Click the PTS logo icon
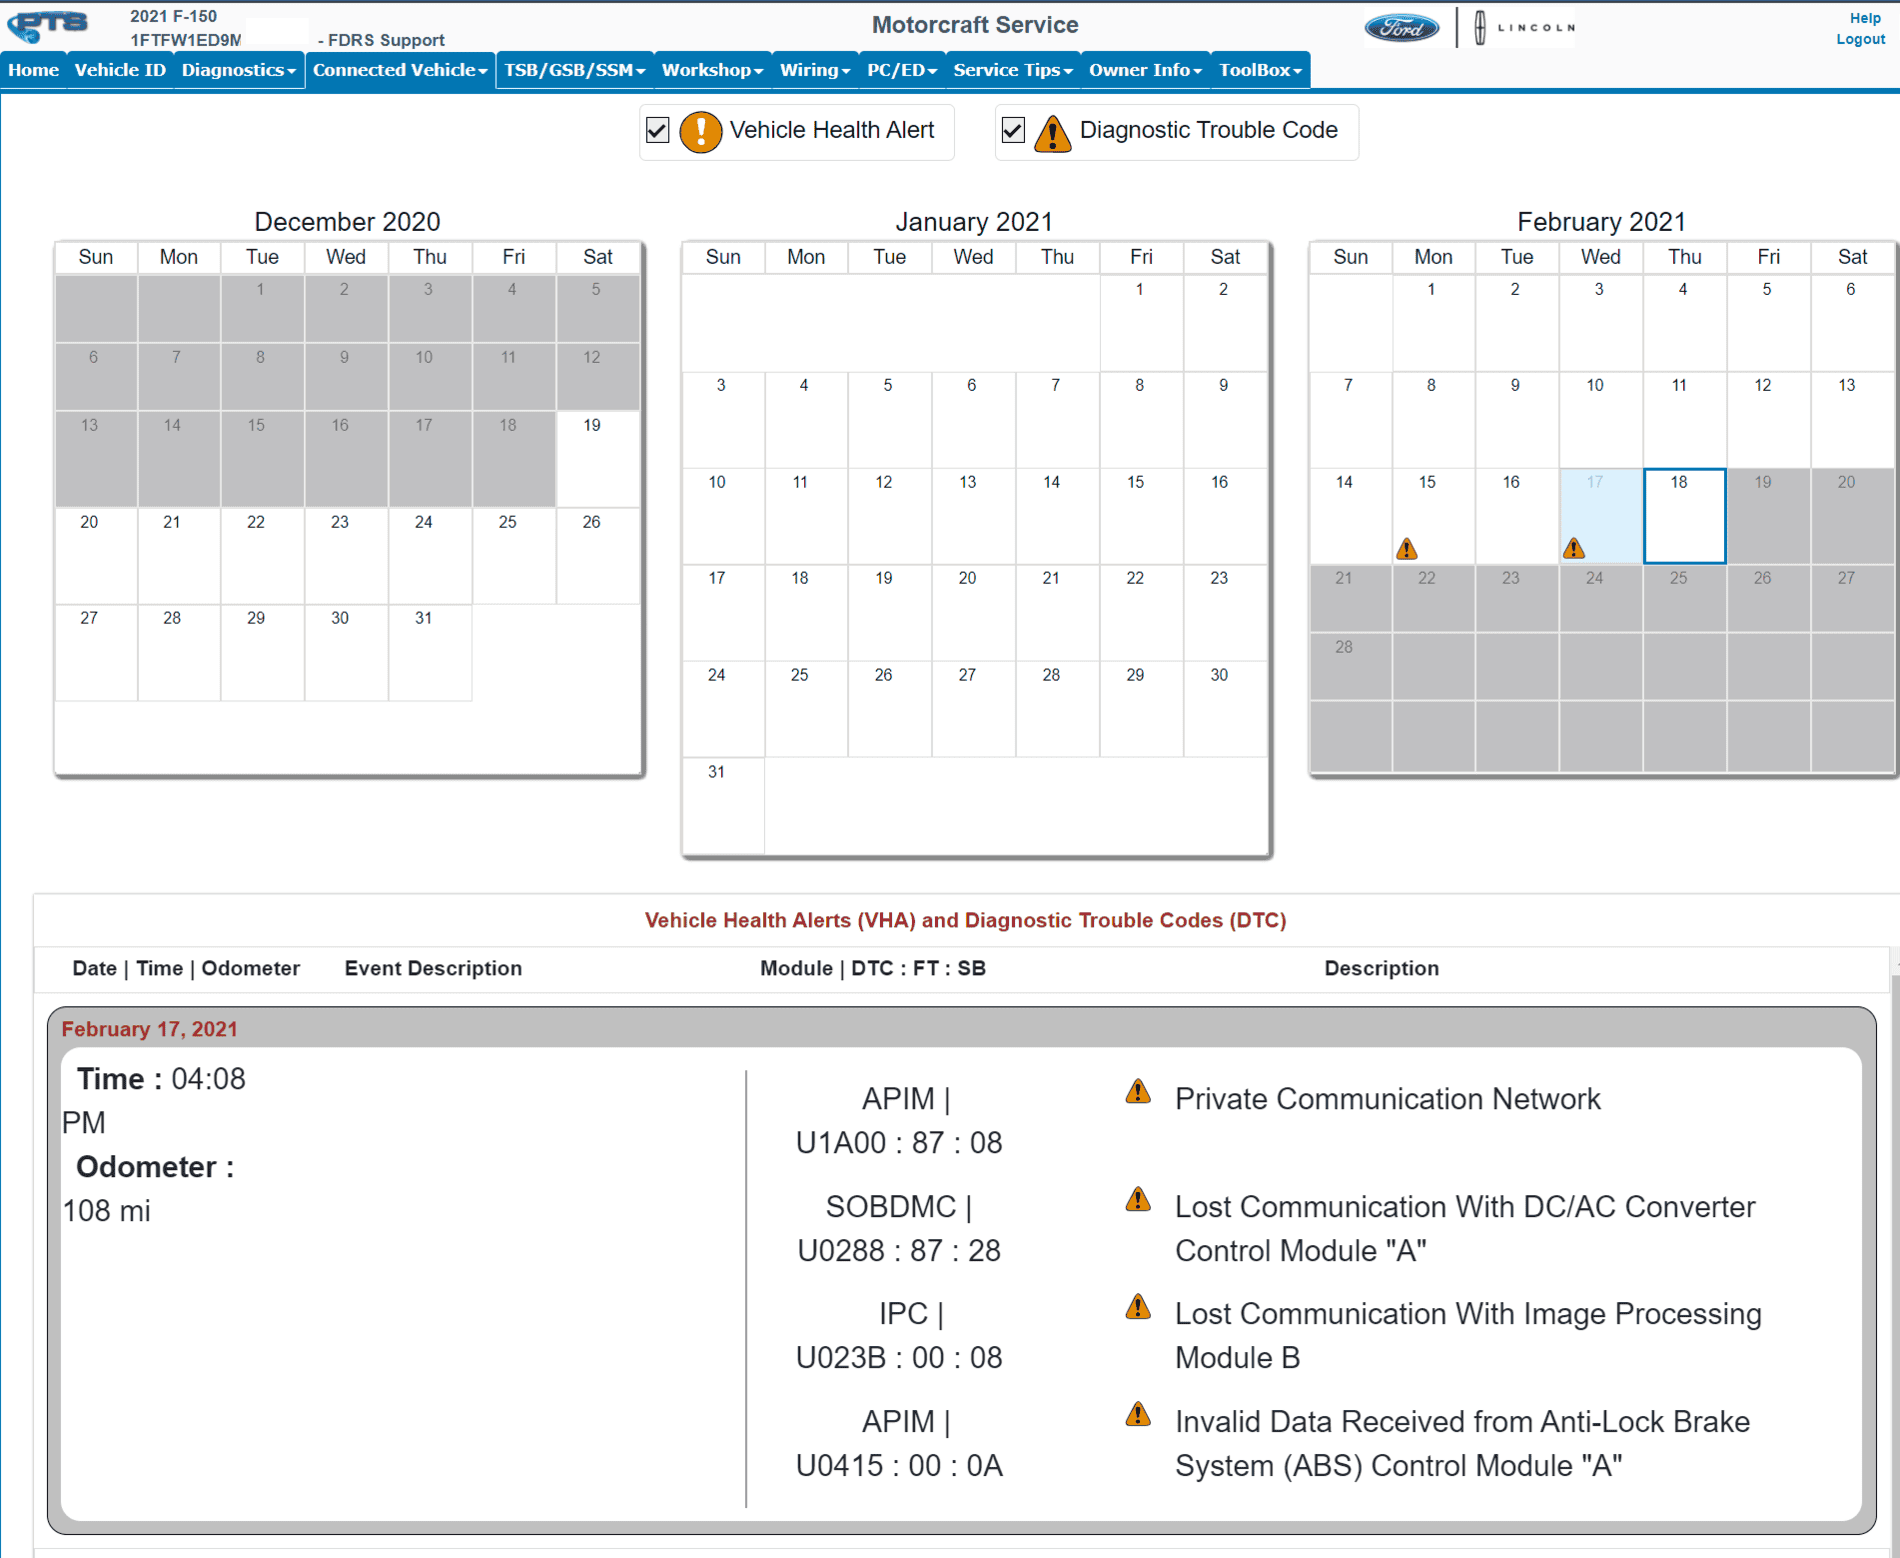 click(x=47, y=26)
